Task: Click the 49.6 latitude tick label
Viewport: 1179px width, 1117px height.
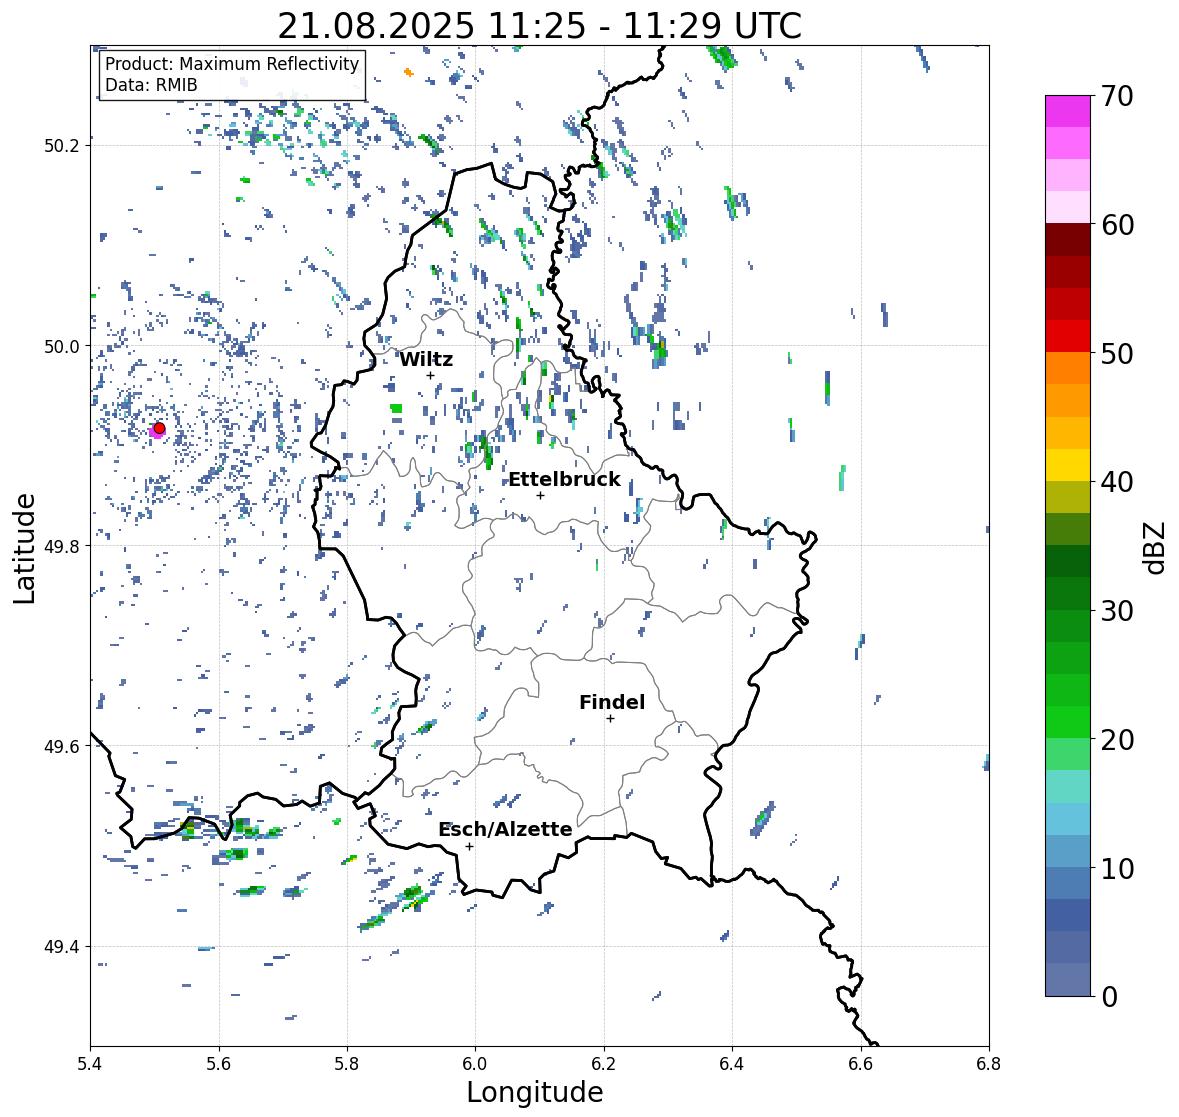Action: click(63, 746)
